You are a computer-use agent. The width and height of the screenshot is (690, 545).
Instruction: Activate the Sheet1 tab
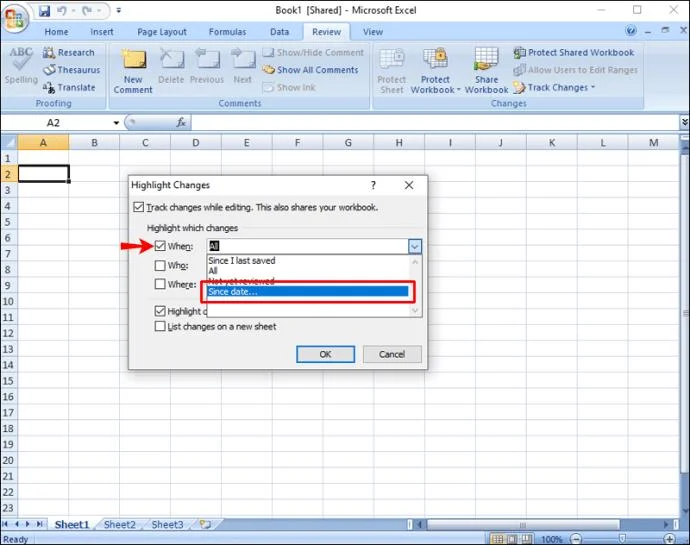tap(72, 524)
